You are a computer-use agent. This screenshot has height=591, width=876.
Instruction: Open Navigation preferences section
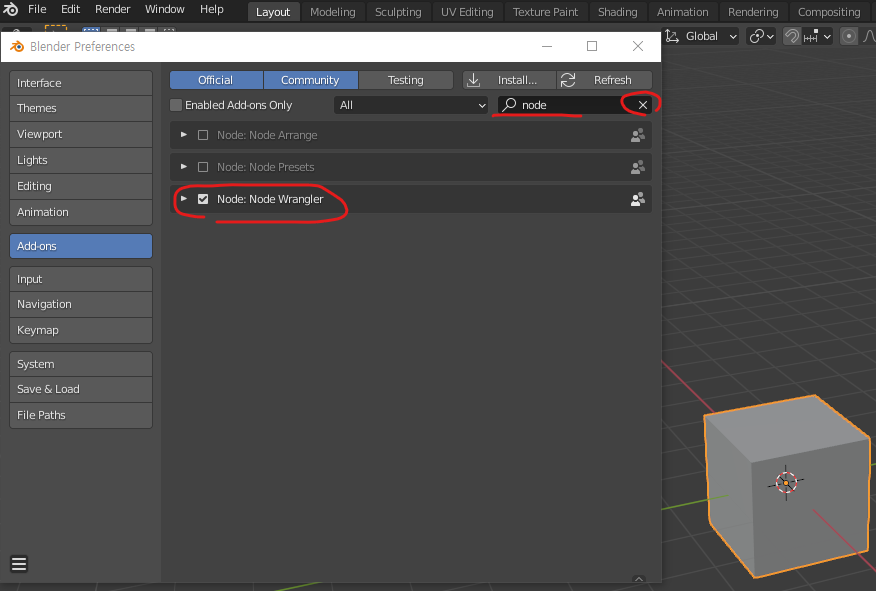click(81, 304)
